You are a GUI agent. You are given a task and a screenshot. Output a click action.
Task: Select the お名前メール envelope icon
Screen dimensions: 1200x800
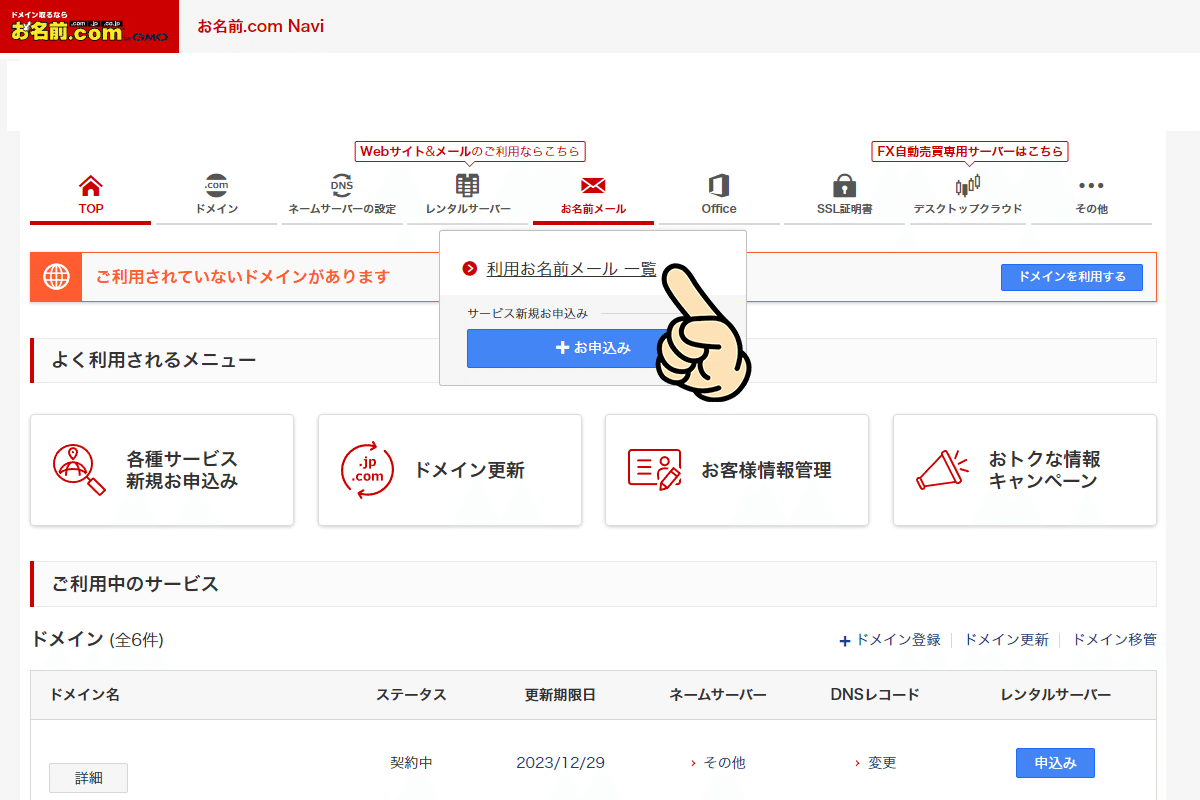click(x=592, y=186)
